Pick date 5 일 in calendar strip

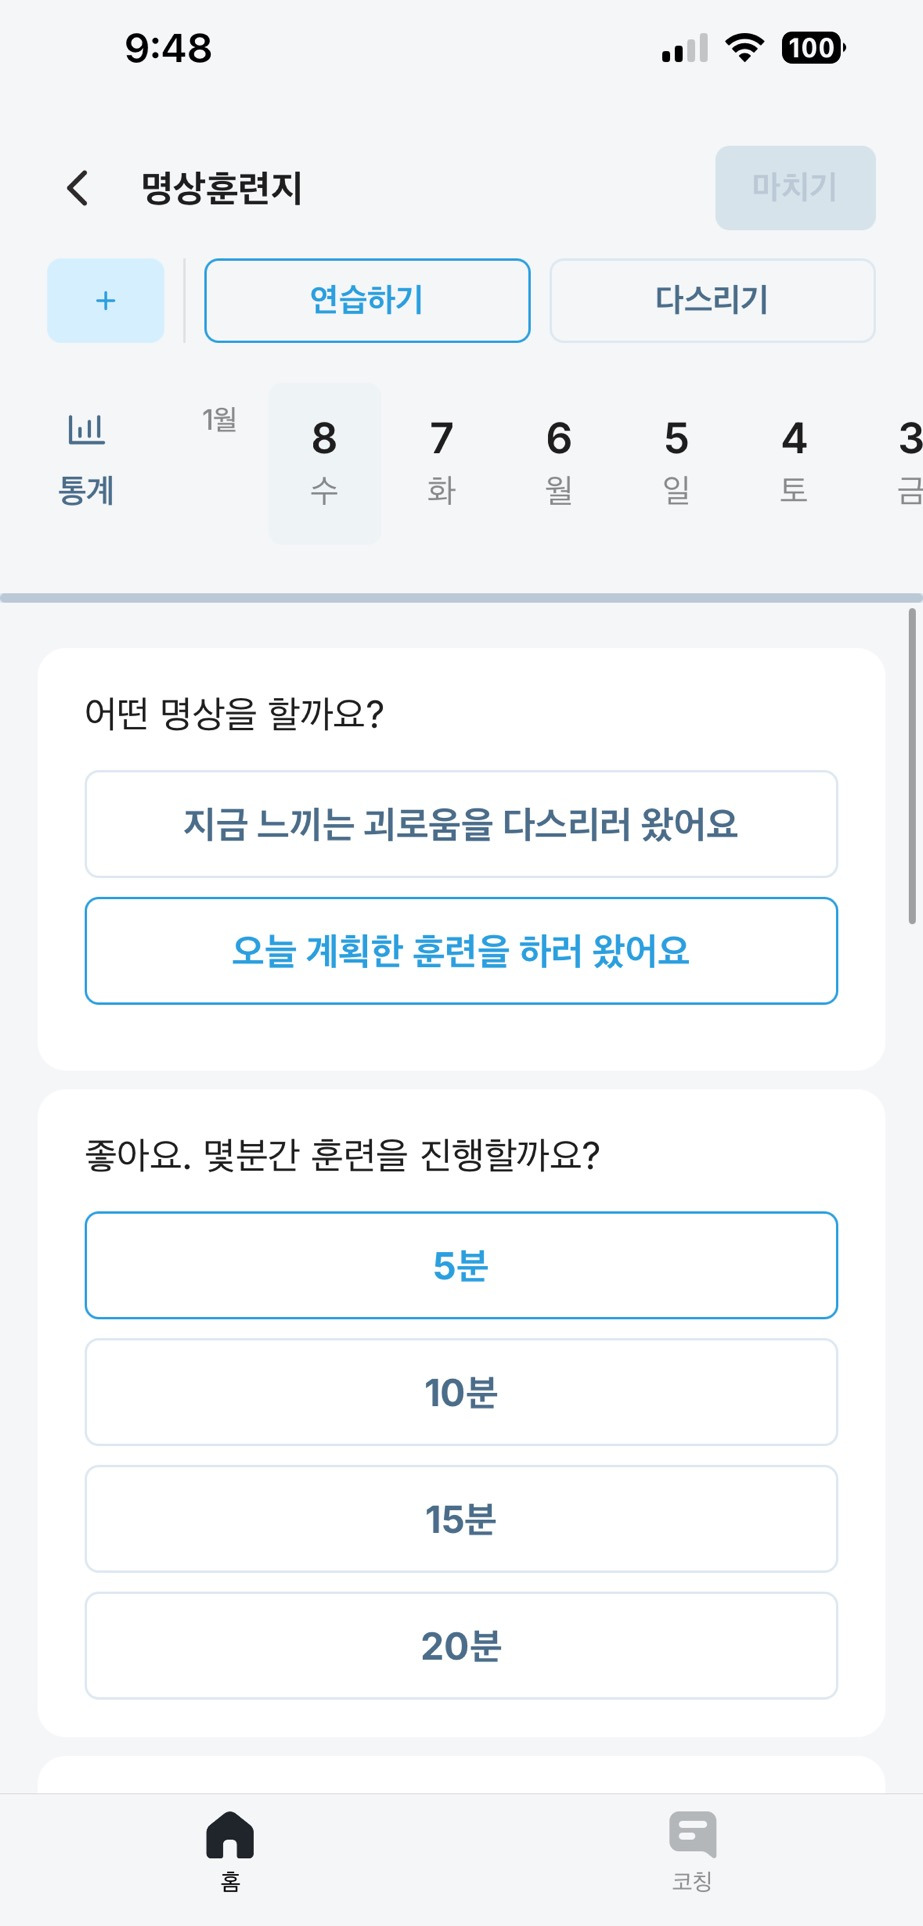(677, 463)
